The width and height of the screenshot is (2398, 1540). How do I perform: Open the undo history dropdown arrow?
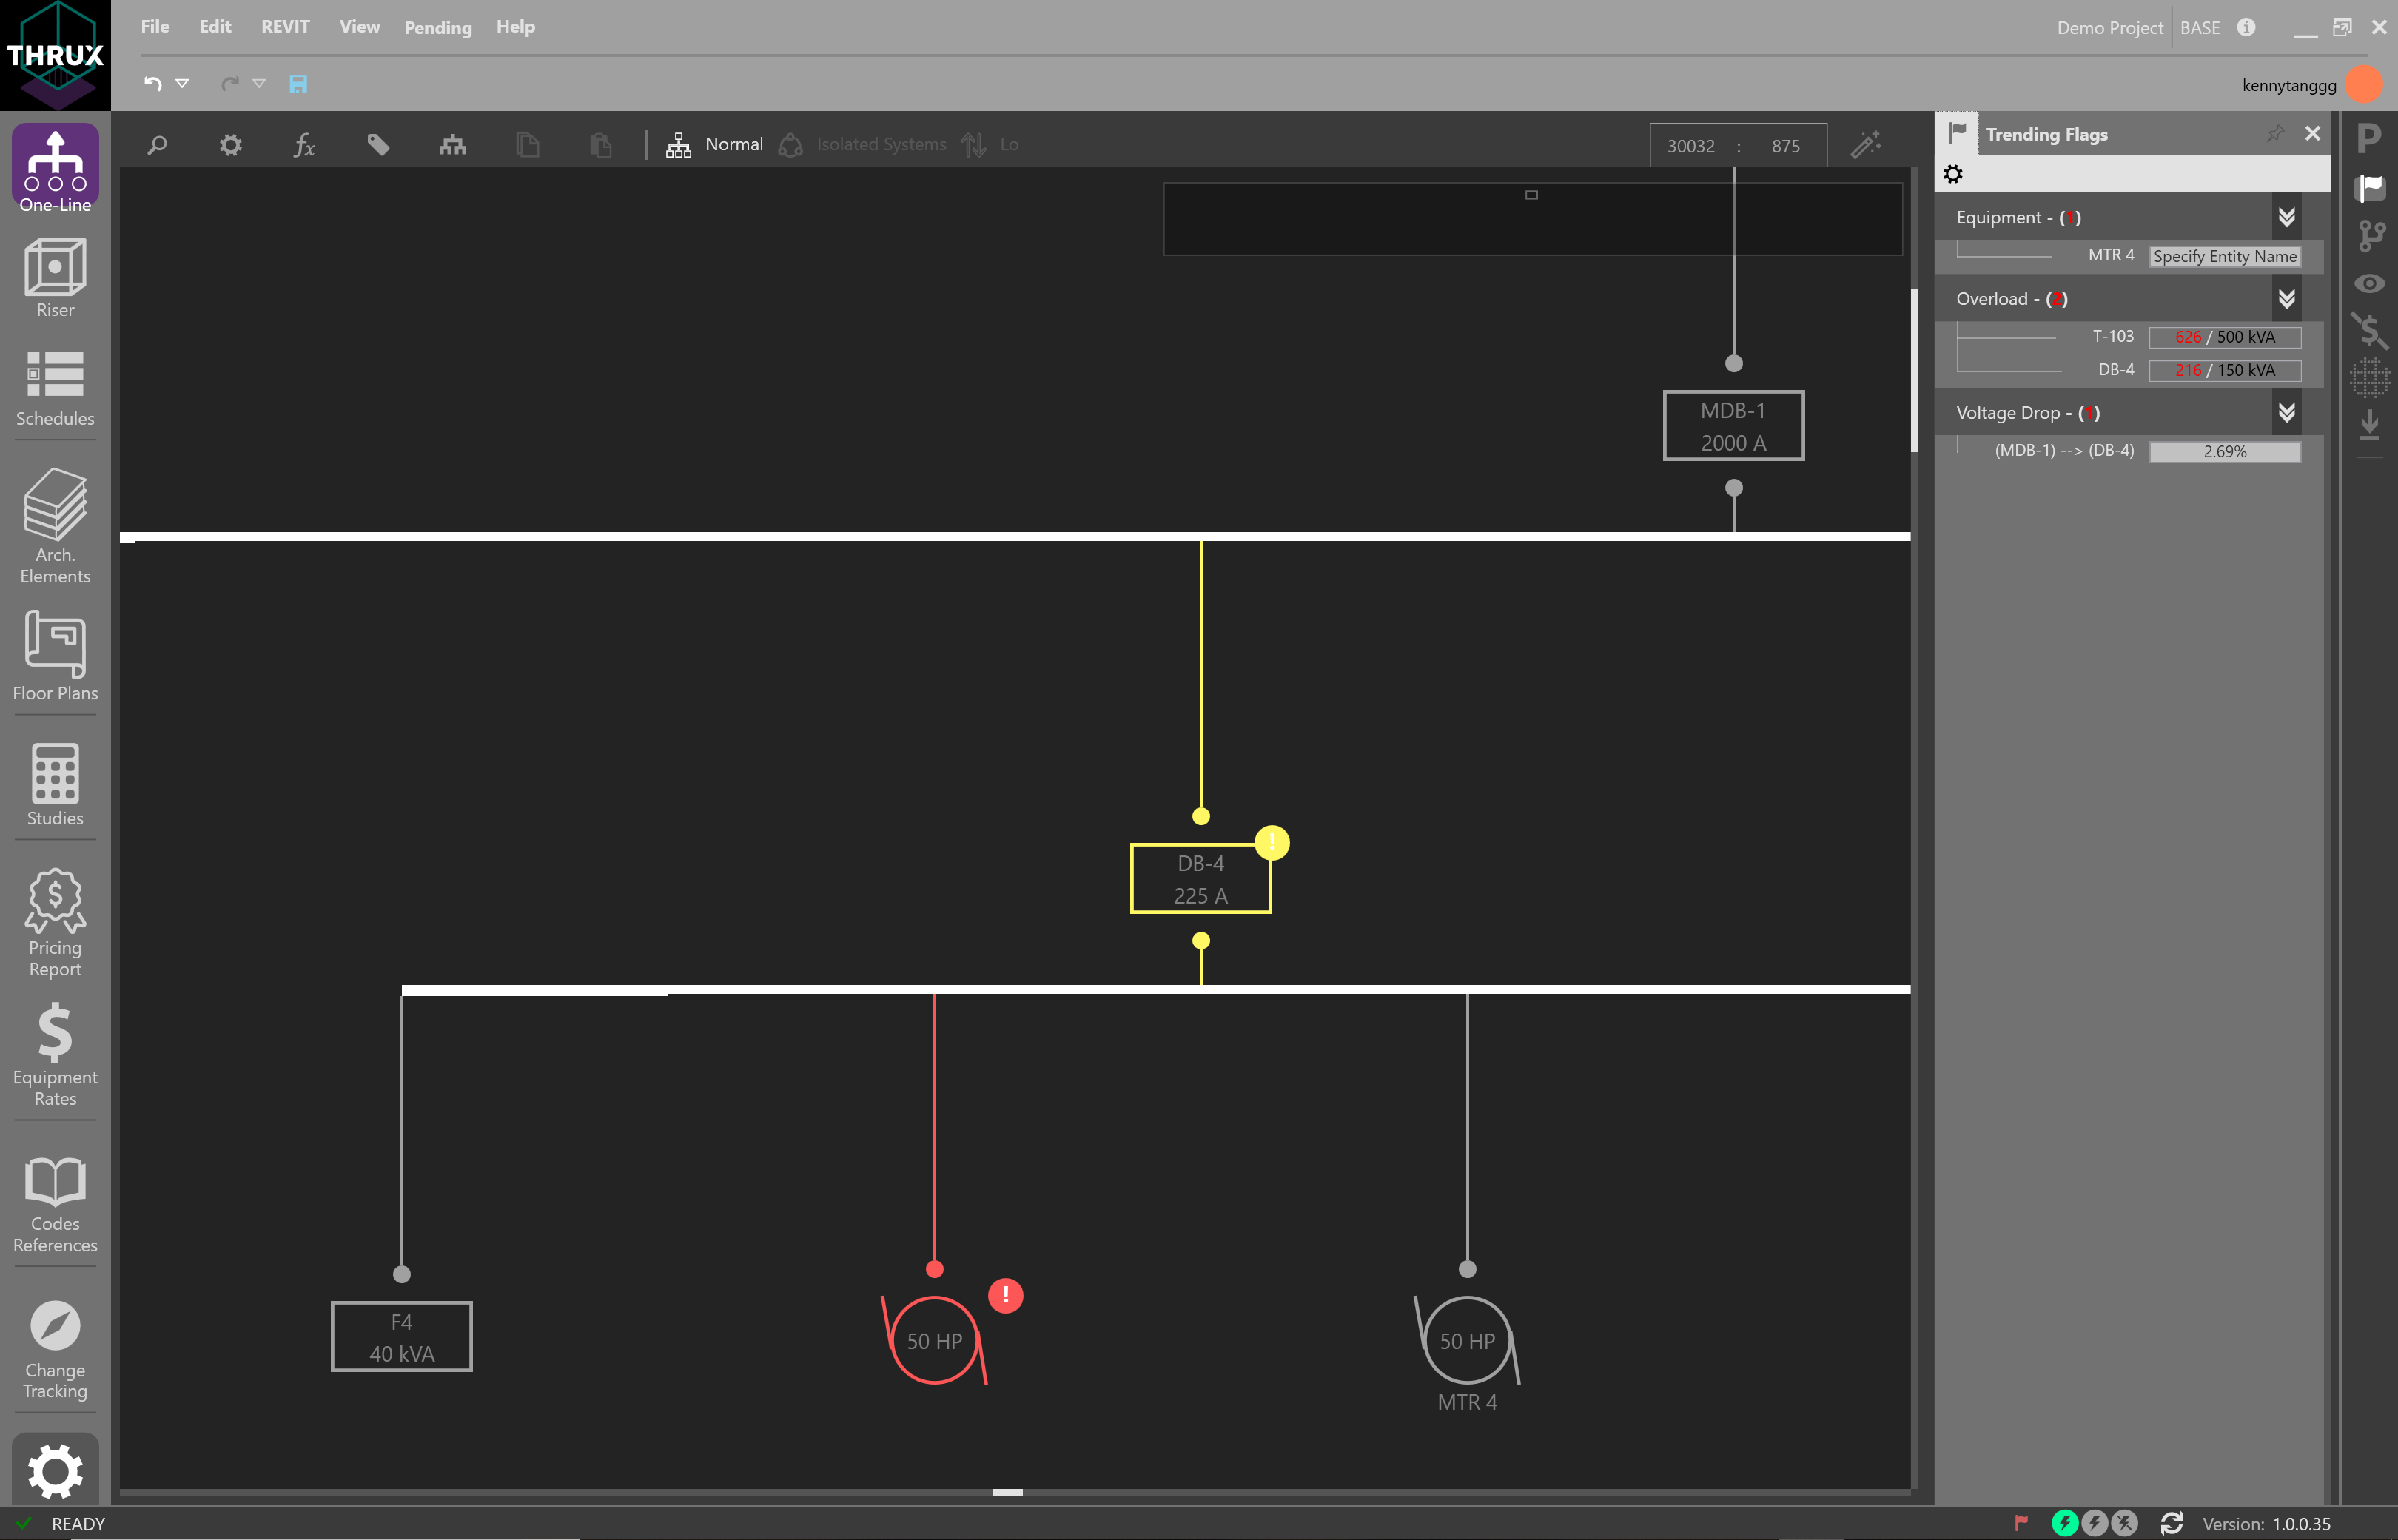point(182,84)
